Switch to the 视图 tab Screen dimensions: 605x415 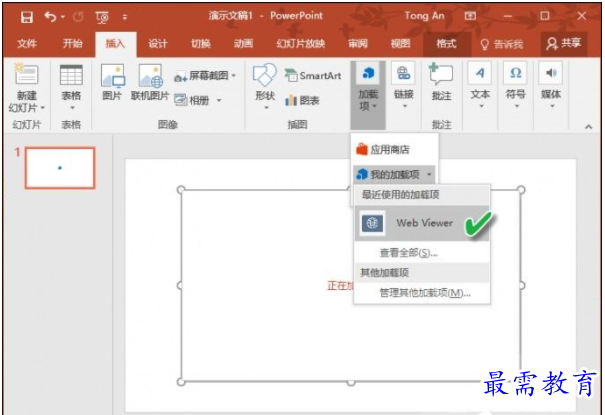coord(400,44)
